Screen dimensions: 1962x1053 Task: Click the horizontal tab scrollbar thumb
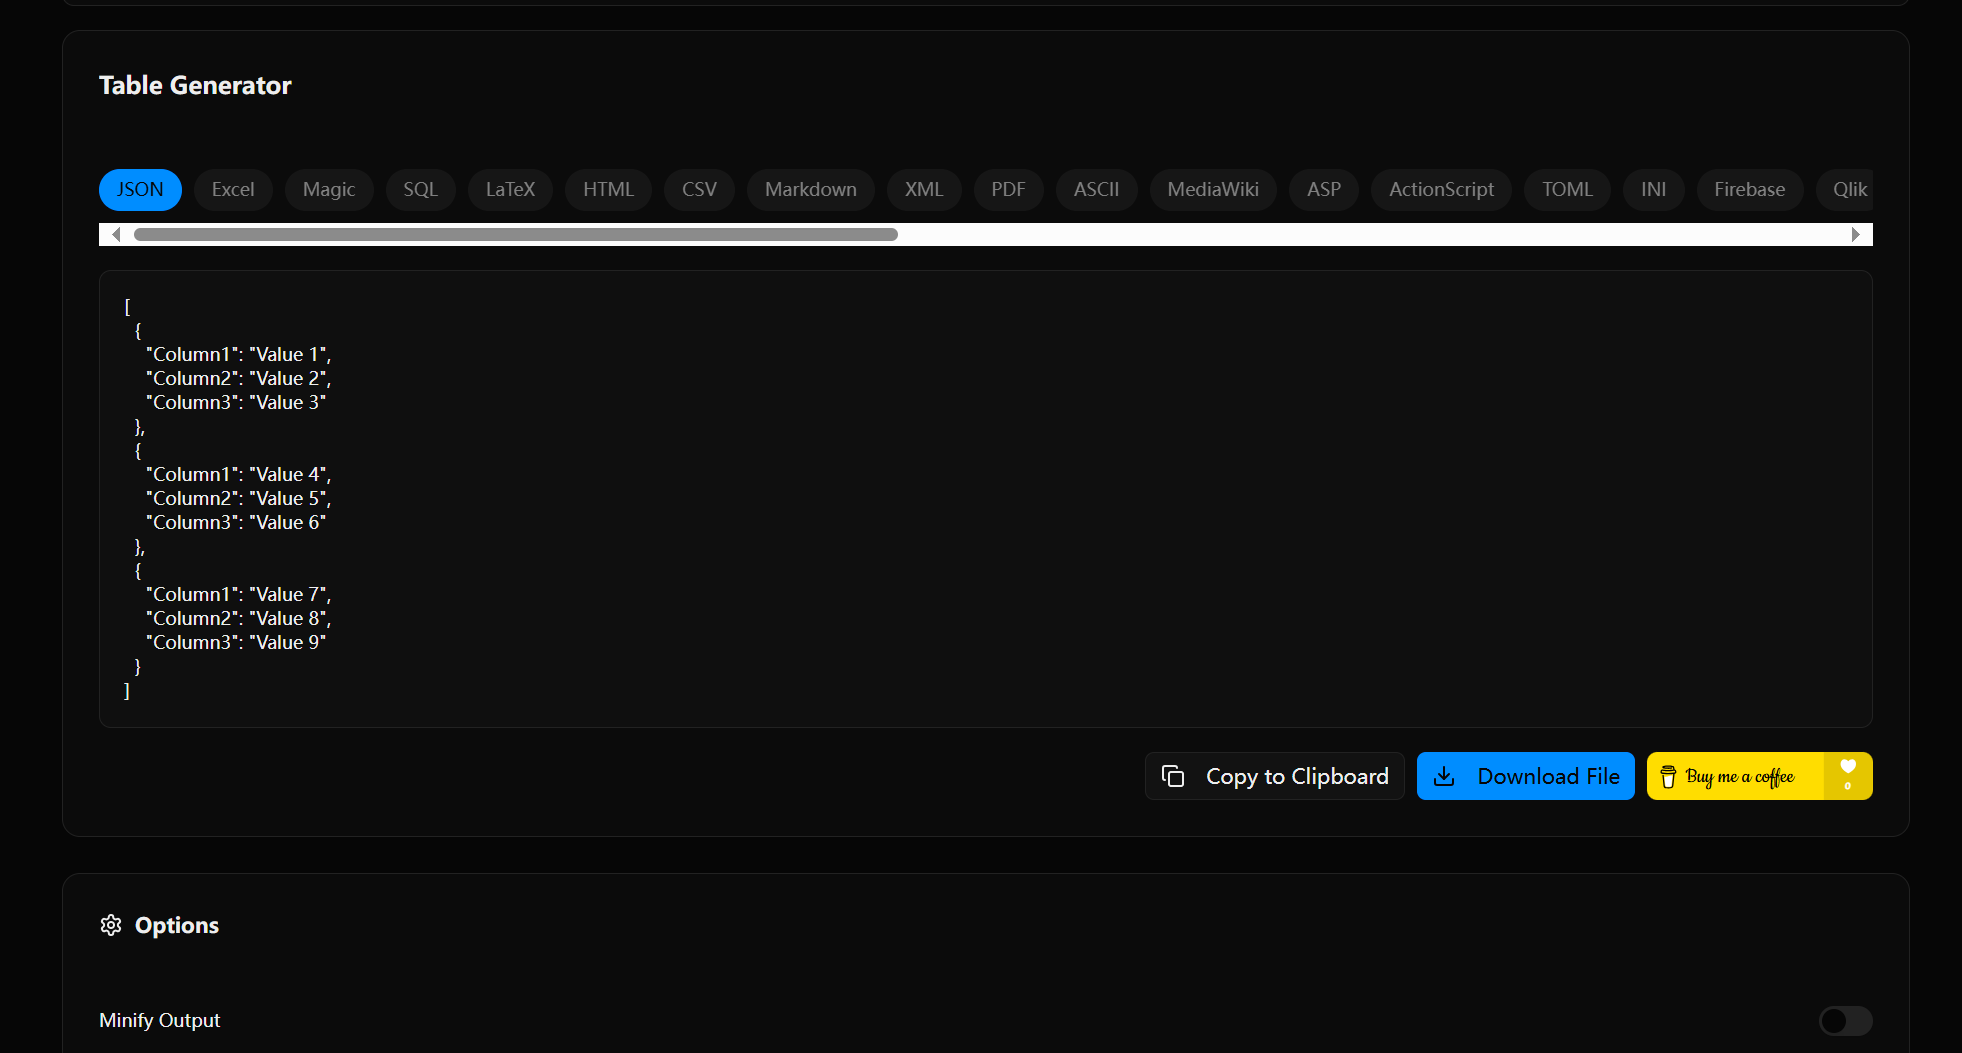point(515,234)
